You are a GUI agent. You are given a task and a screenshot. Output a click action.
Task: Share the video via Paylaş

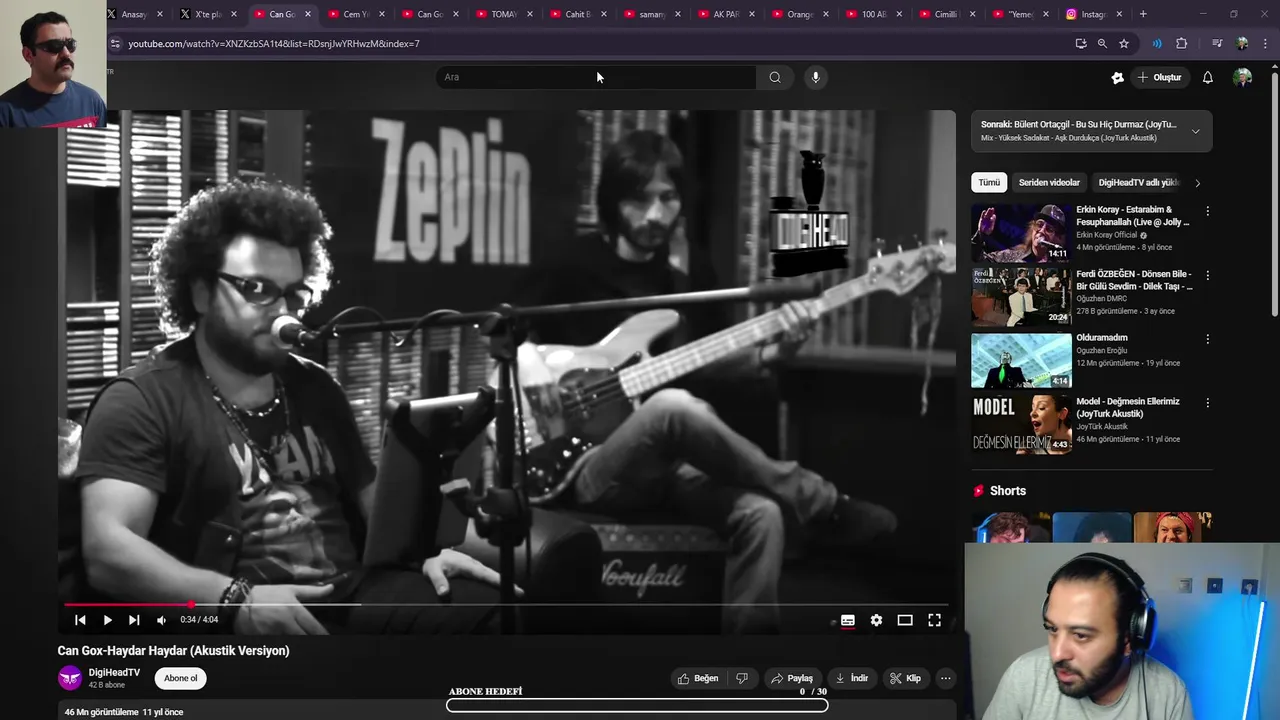[791, 678]
